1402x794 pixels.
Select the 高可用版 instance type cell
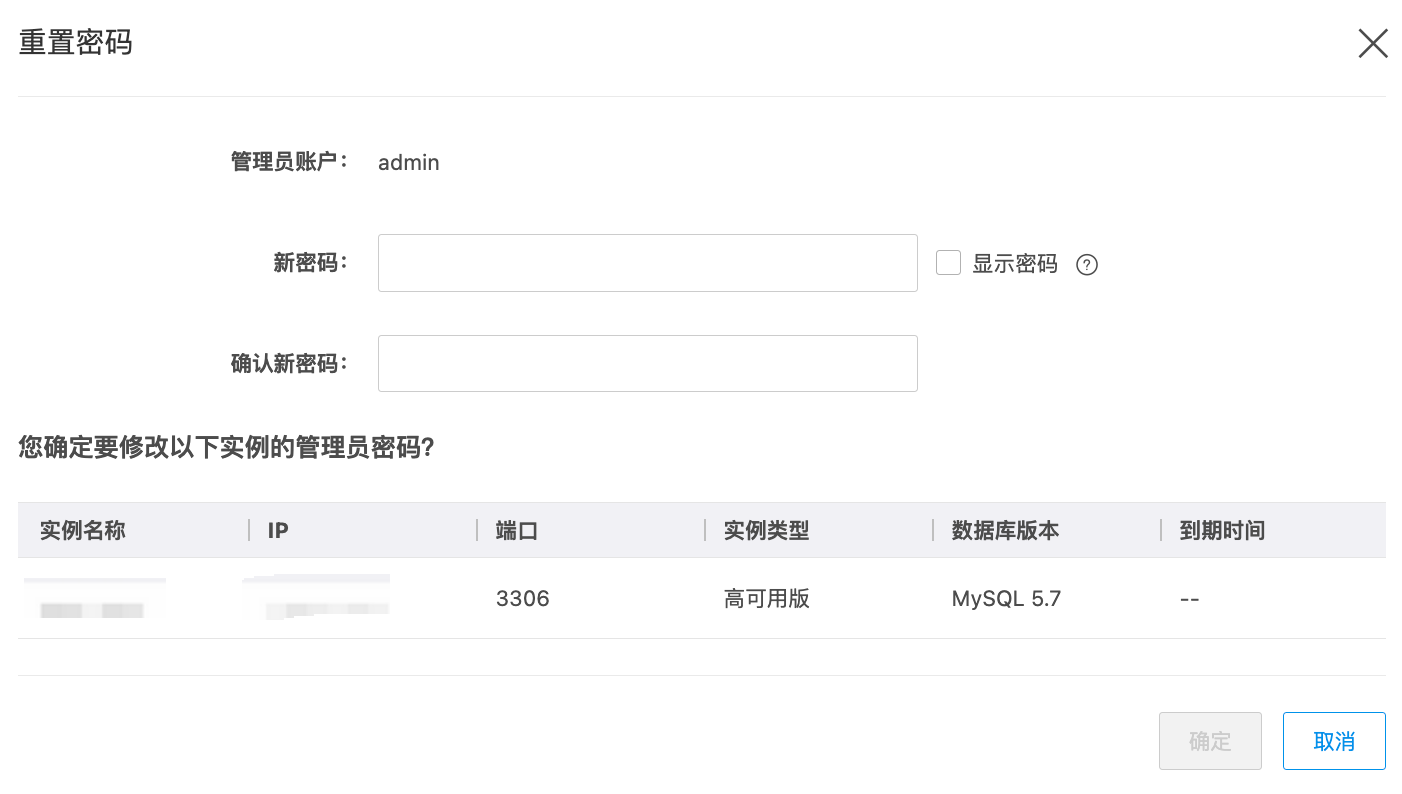[x=766, y=599]
